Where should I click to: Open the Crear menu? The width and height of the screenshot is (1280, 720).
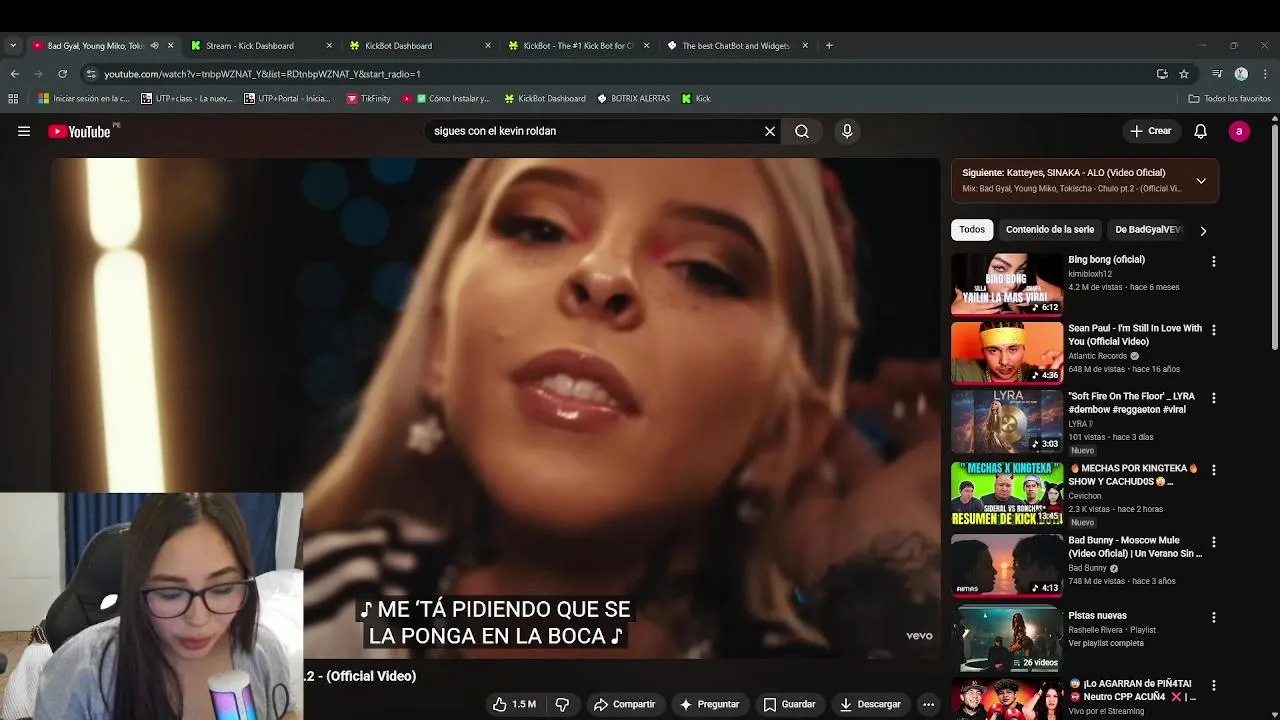click(1150, 131)
